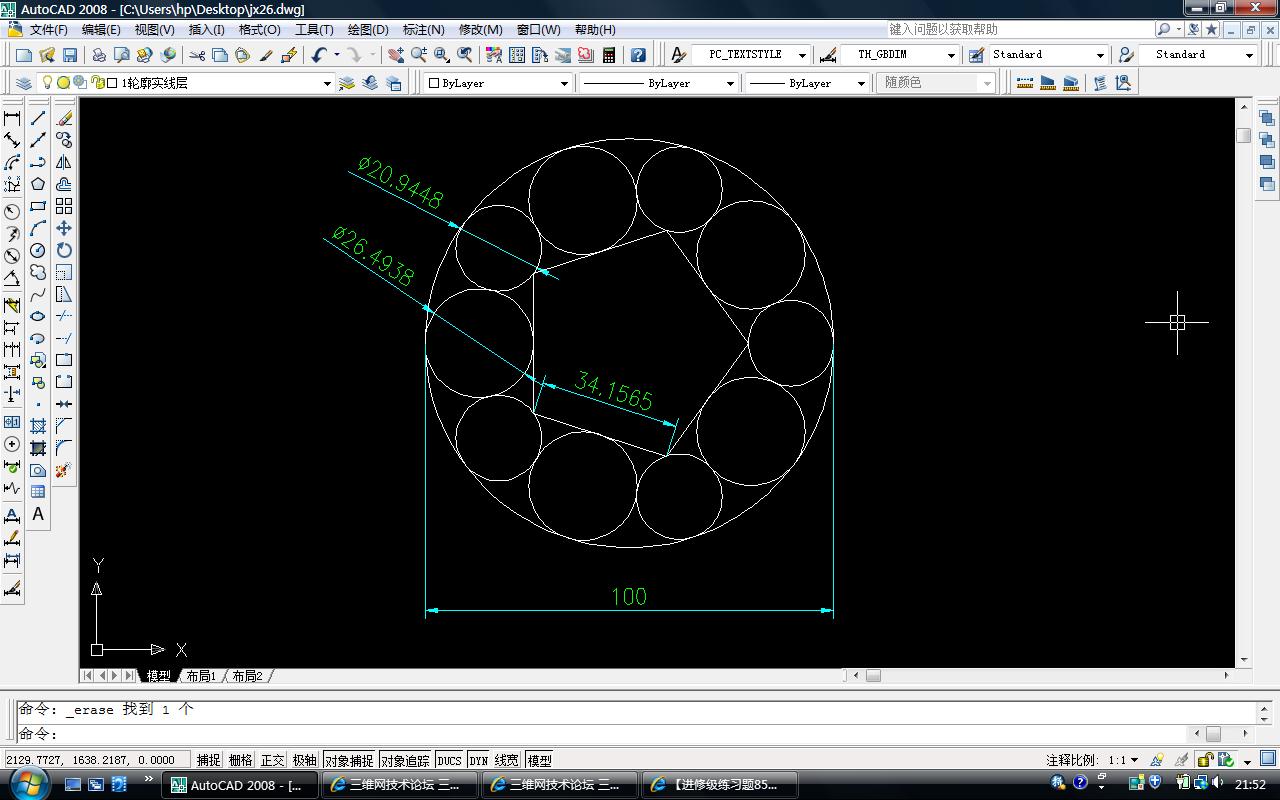Click the Plot (print) icon
Viewport: 1280px width, 800px height.
click(99, 55)
